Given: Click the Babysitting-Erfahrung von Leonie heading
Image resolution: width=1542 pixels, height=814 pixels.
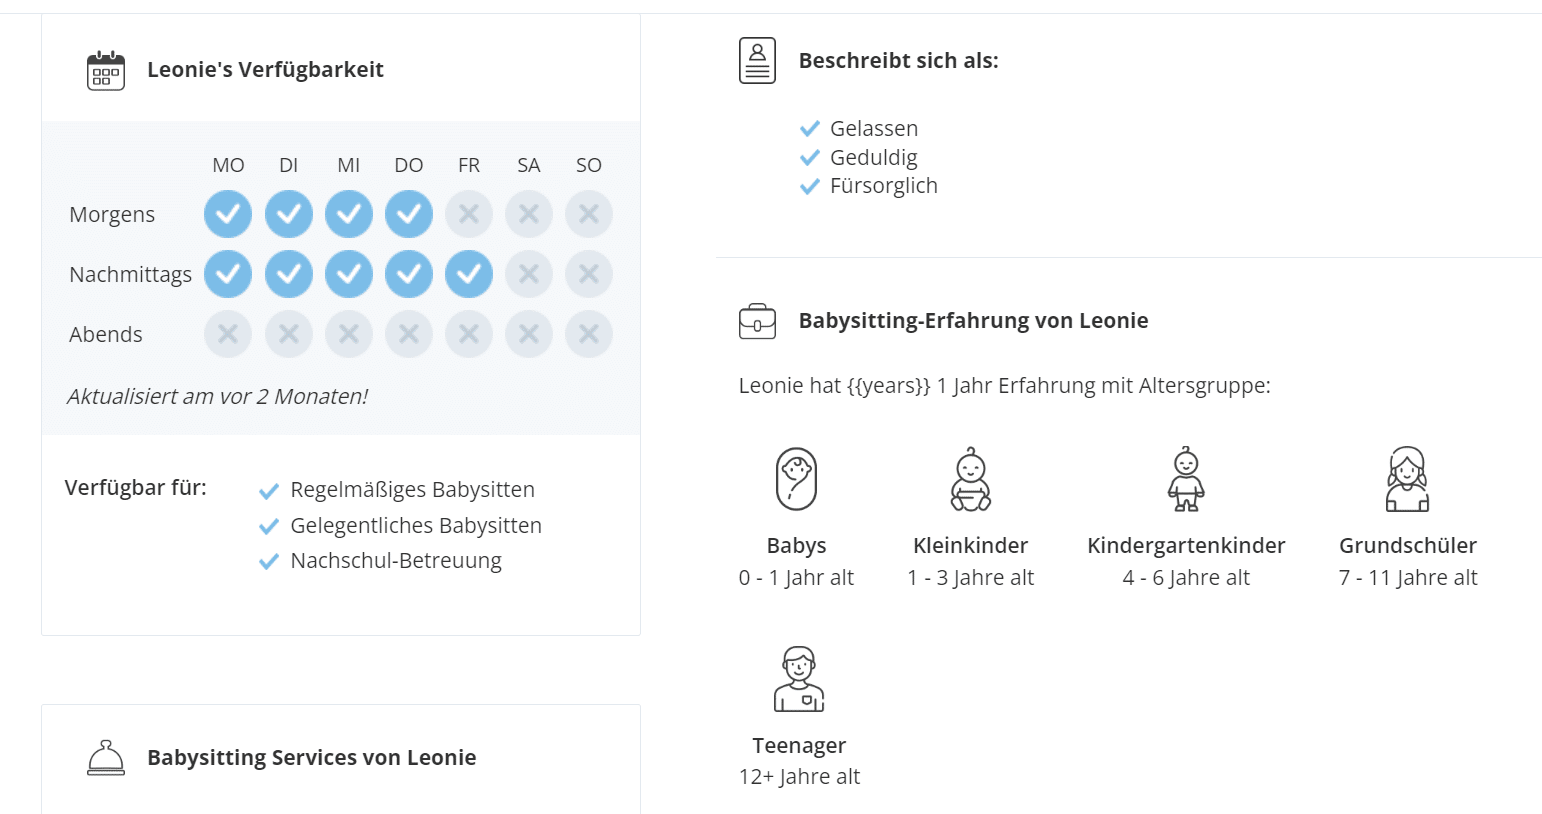Looking at the screenshot, I should pos(973,321).
